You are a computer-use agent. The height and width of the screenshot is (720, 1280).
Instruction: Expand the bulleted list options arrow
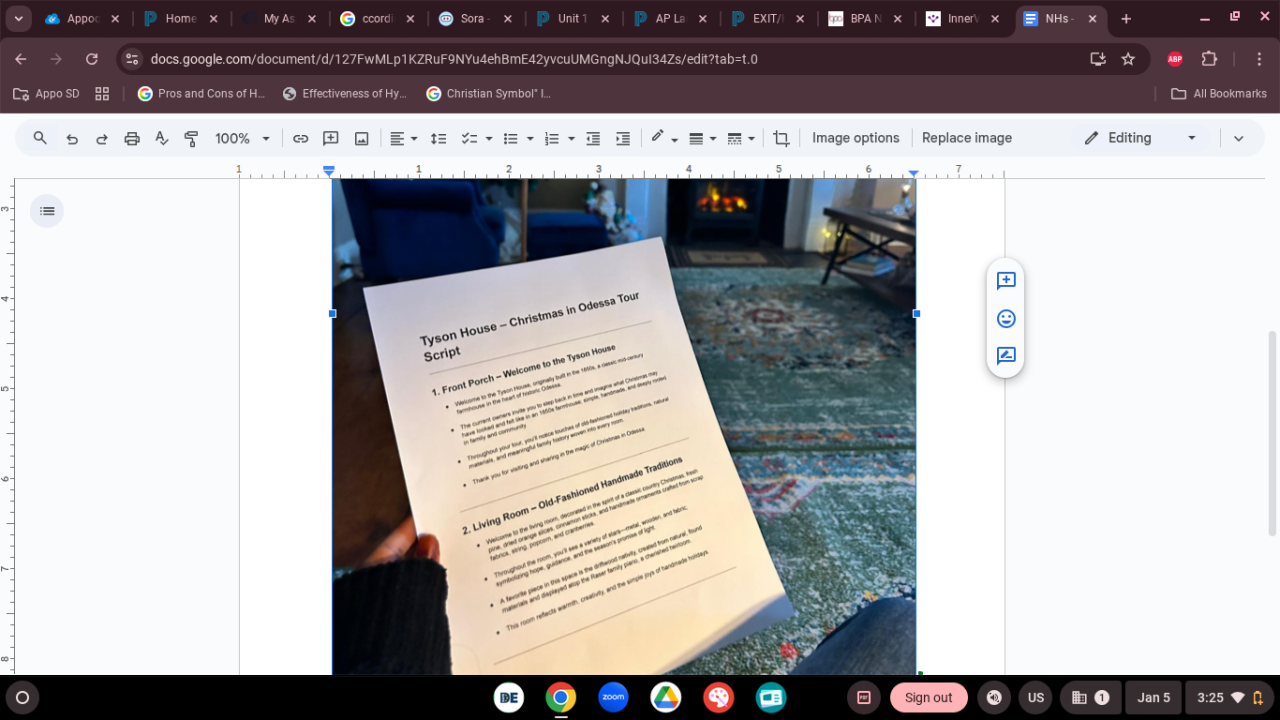click(530, 138)
